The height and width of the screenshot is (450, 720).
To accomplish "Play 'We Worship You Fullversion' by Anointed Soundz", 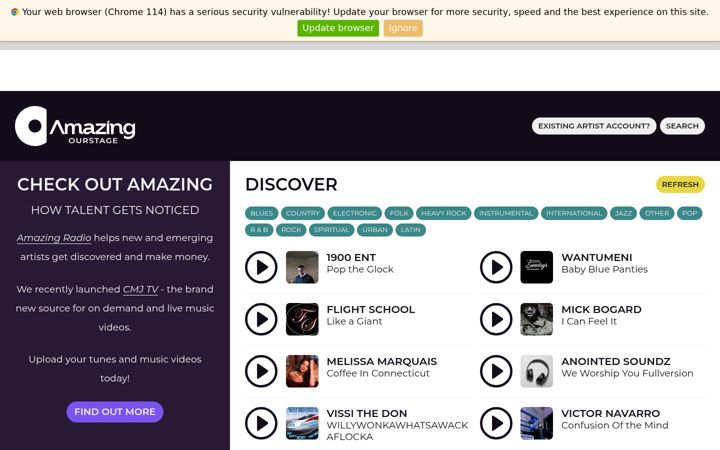I will 496,371.
